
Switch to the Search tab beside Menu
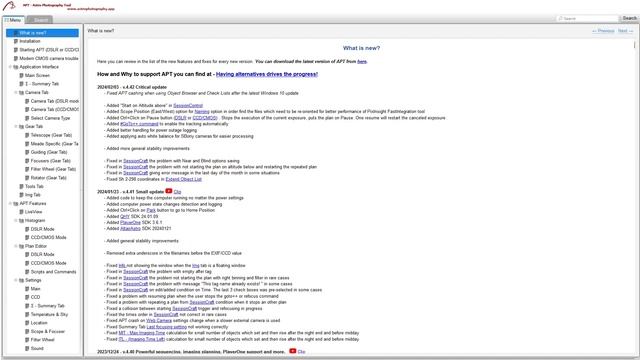(40, 20)
